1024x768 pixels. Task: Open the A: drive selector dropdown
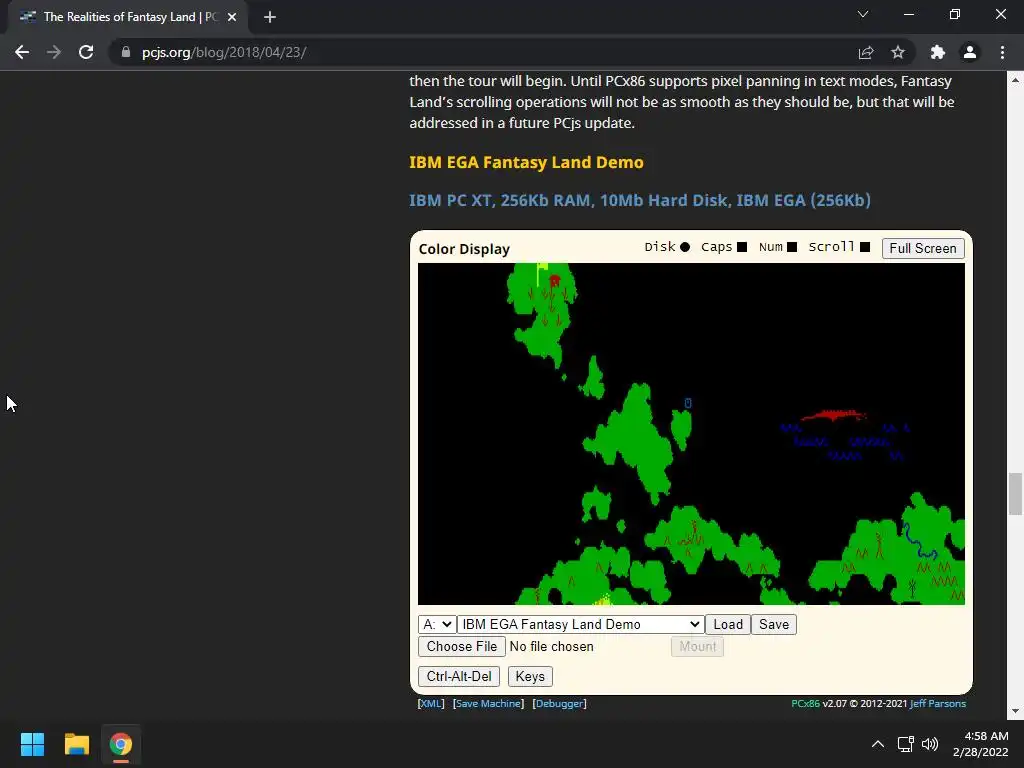coord(437,624)
